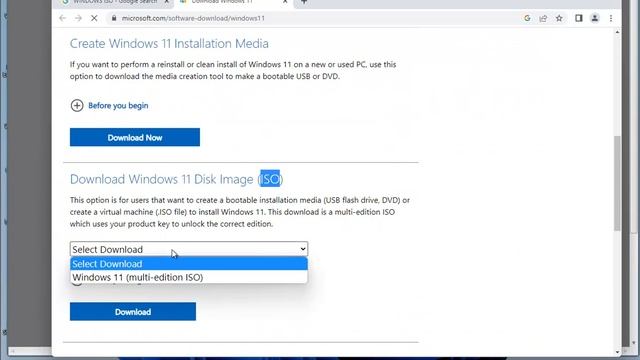Expand Before you begin plus icon
Viewport: 640px width, 360px height.
[x=77, y=105]
